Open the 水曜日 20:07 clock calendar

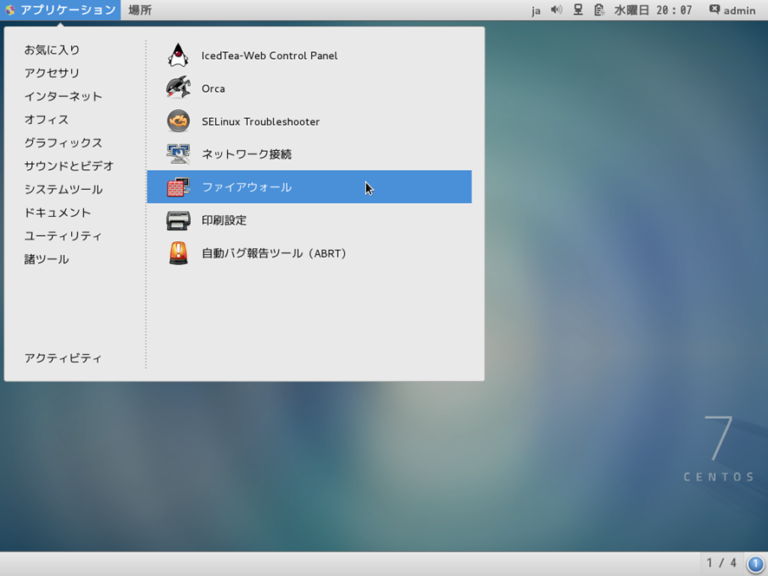click(652, 10)
